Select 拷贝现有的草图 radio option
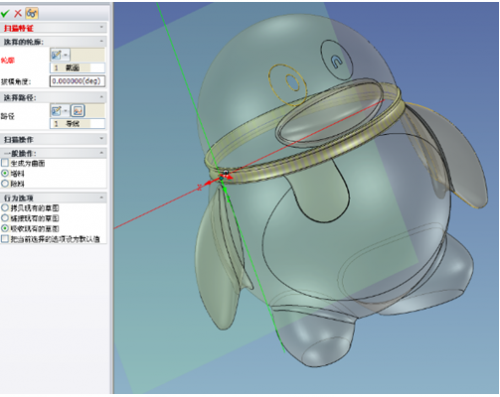 (5, 208)
